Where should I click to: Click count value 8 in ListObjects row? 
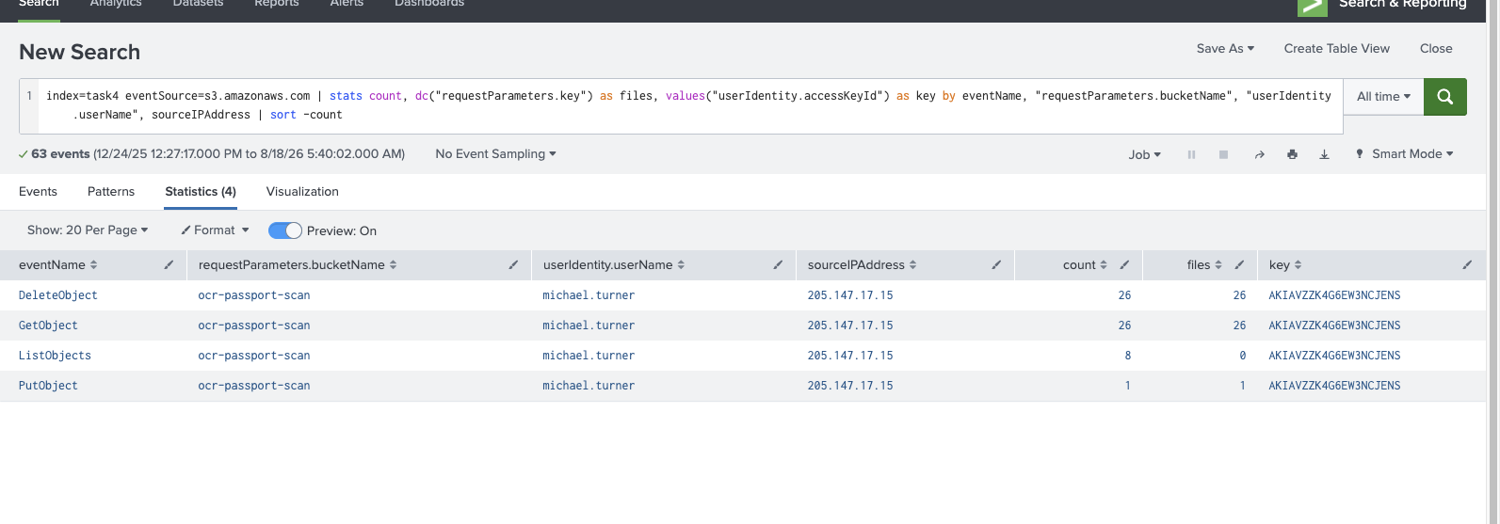coord(1127,355)
